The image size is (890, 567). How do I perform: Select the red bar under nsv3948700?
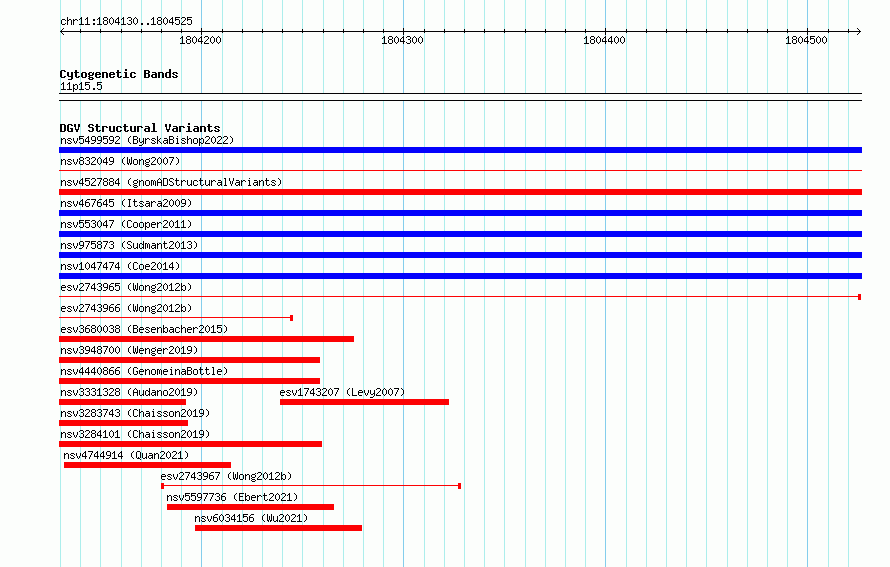tap(190, 360)
